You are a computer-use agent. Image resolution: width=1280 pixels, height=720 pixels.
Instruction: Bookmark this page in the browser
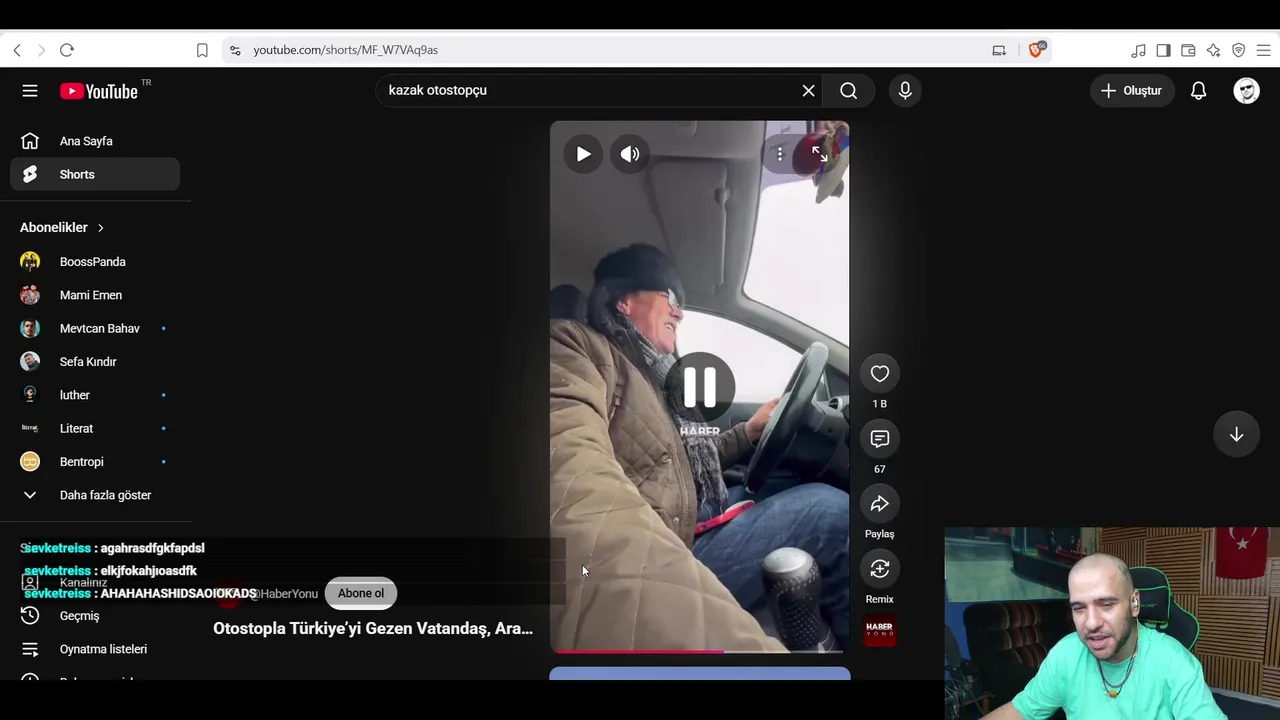click(x=202, y=50)
